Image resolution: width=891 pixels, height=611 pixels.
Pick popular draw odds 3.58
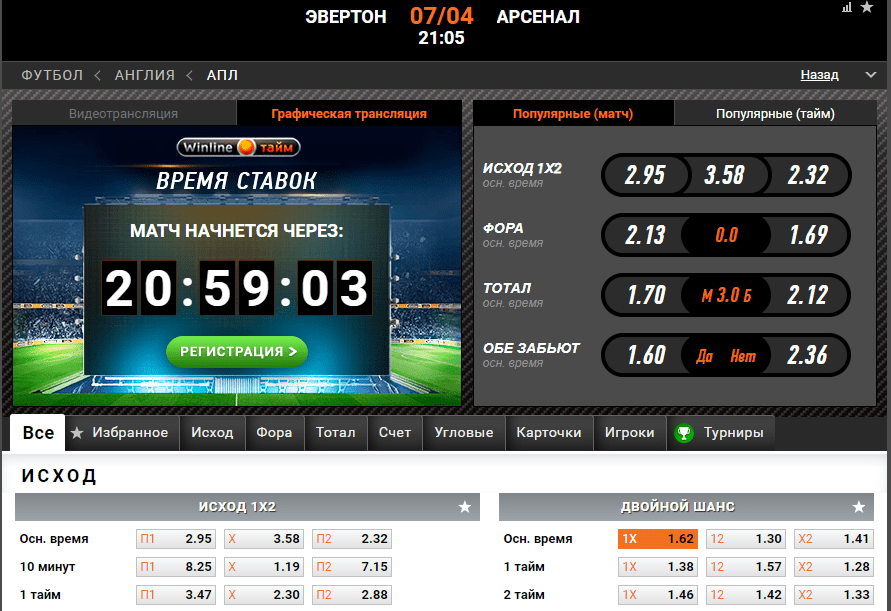[x=725, y=175]
